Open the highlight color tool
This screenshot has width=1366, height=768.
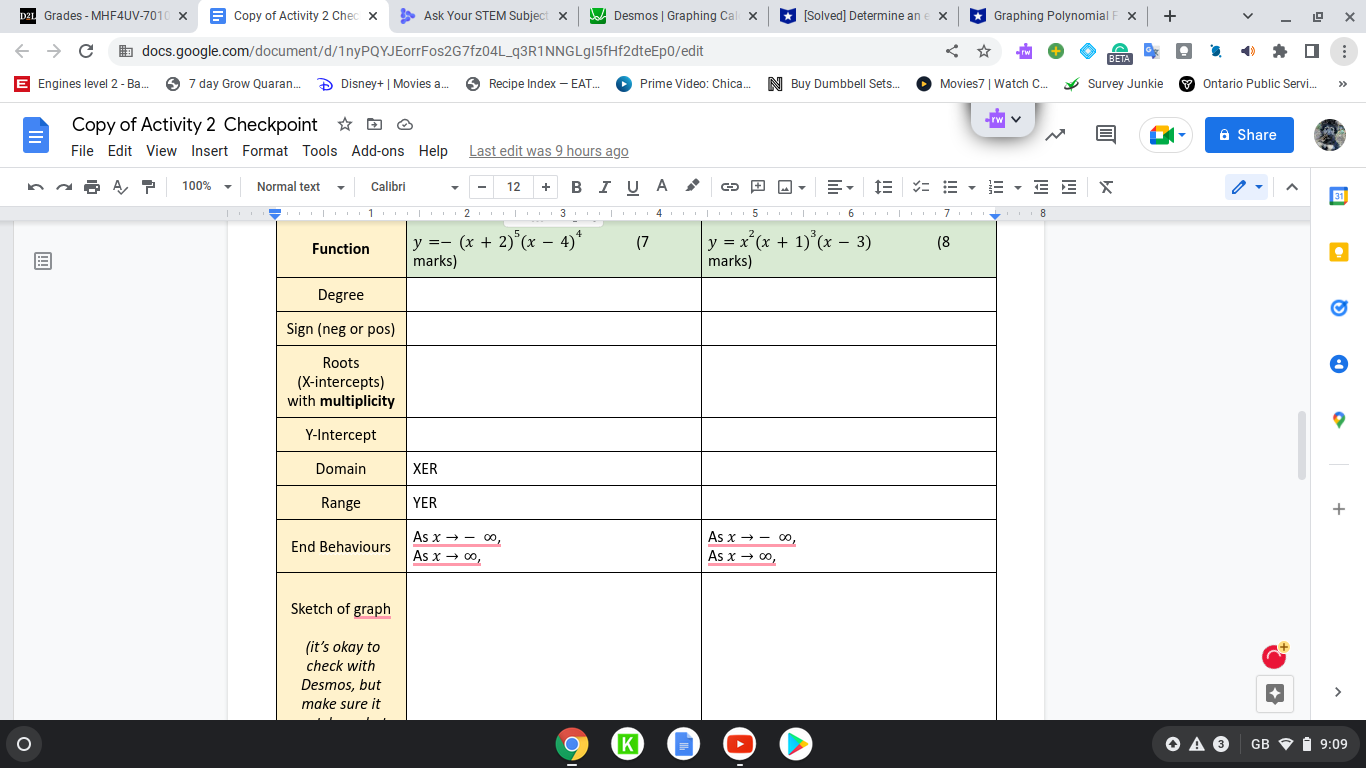pyautogui.click(x=691, y=187)
